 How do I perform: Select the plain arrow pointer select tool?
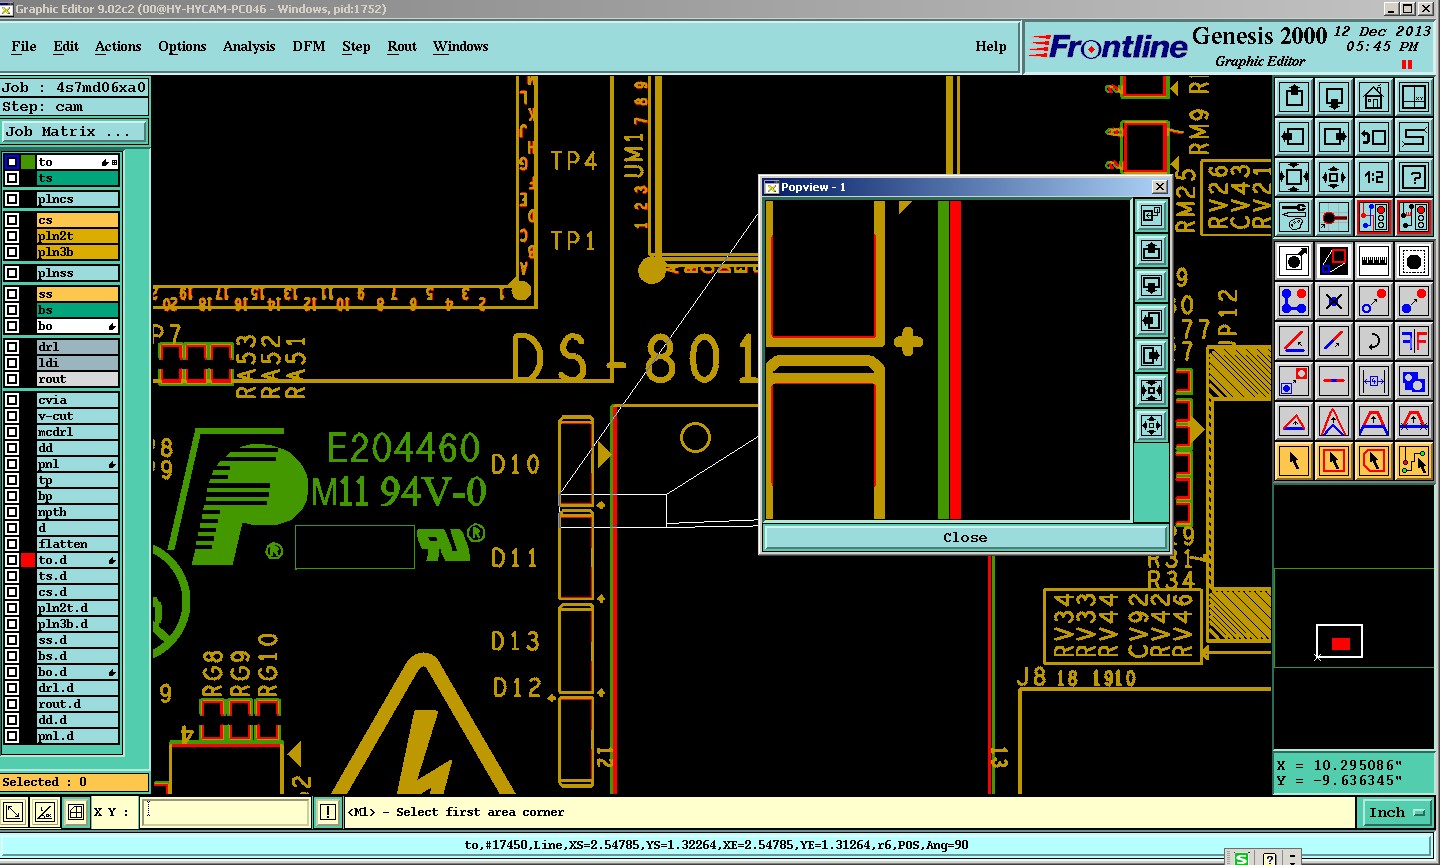pos(1294,461)
